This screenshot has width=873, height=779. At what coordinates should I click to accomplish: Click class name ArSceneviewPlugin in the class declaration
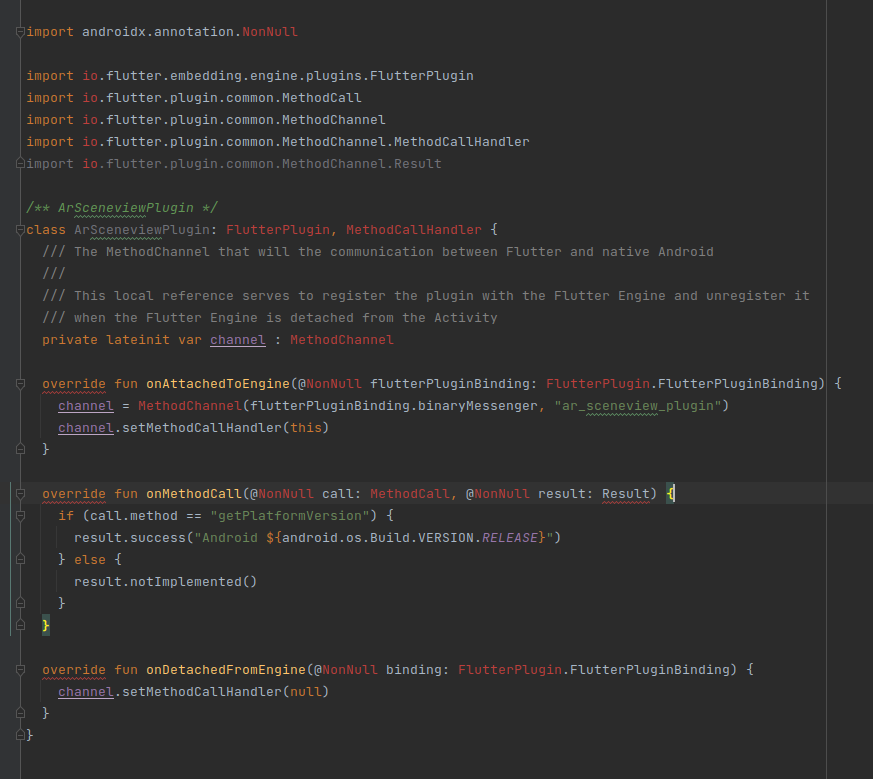(x=141, y=230)
